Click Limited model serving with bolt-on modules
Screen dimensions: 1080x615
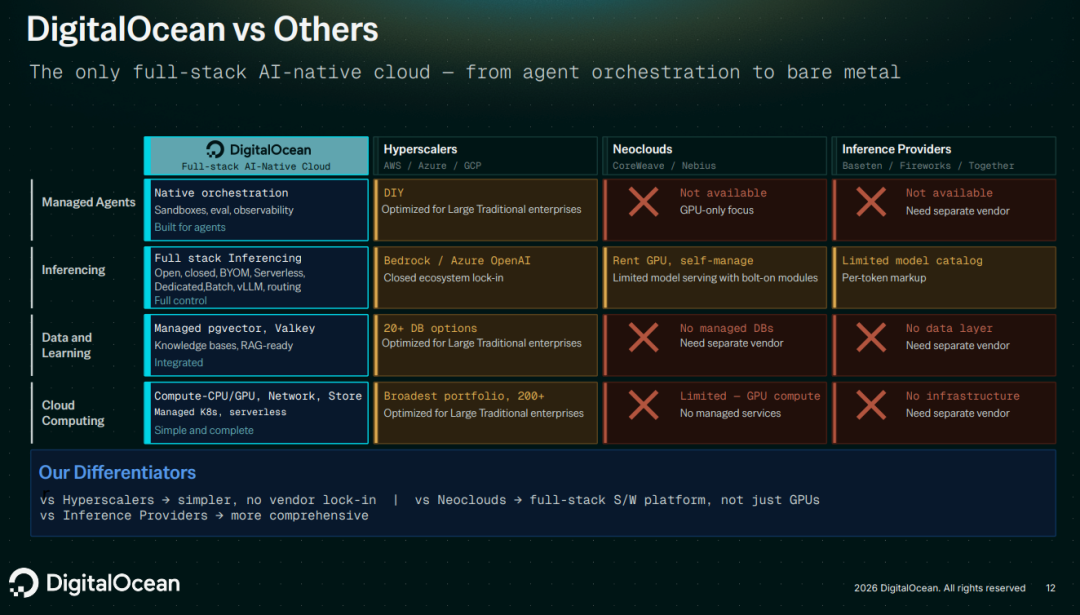[x=715, y=278]
